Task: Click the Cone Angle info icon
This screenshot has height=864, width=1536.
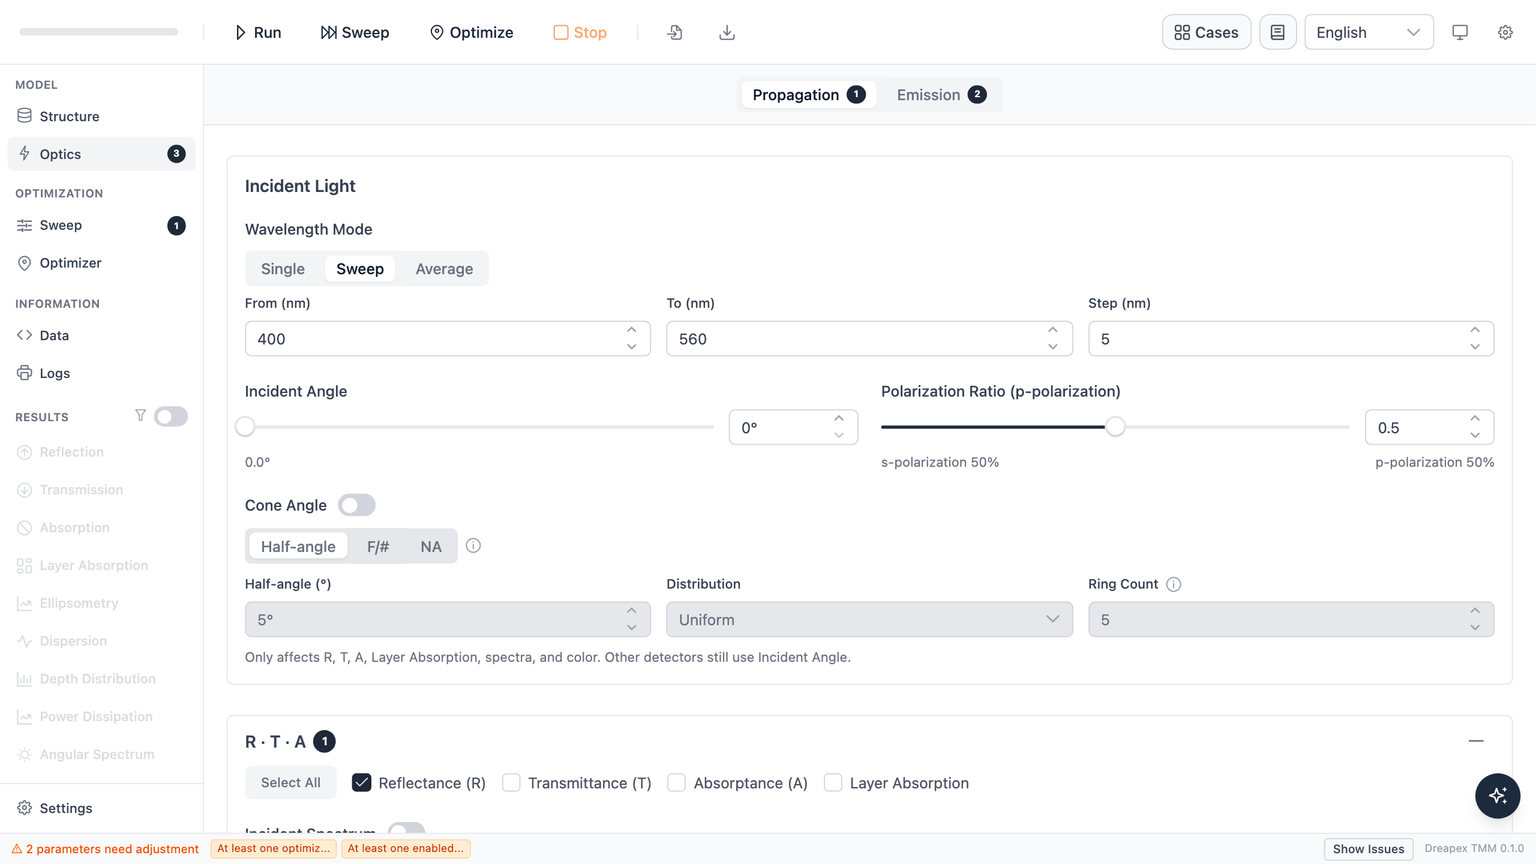Action: [x=473, y=546]
